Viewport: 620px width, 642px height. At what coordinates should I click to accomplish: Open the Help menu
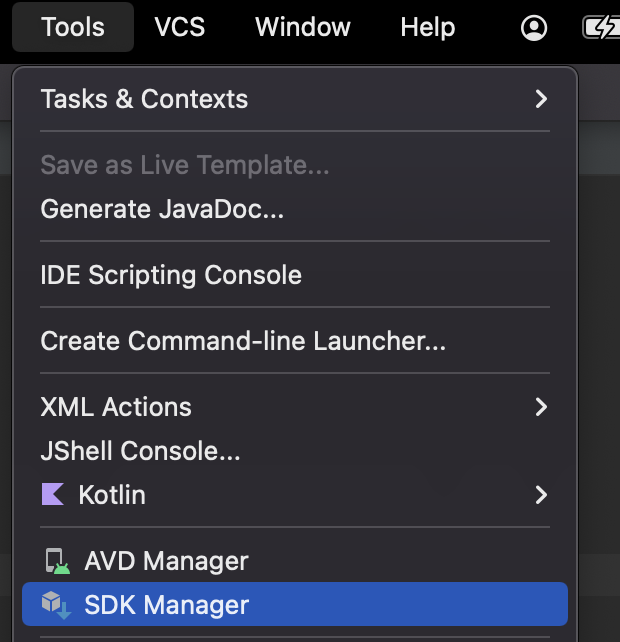[x=428, y=27]
